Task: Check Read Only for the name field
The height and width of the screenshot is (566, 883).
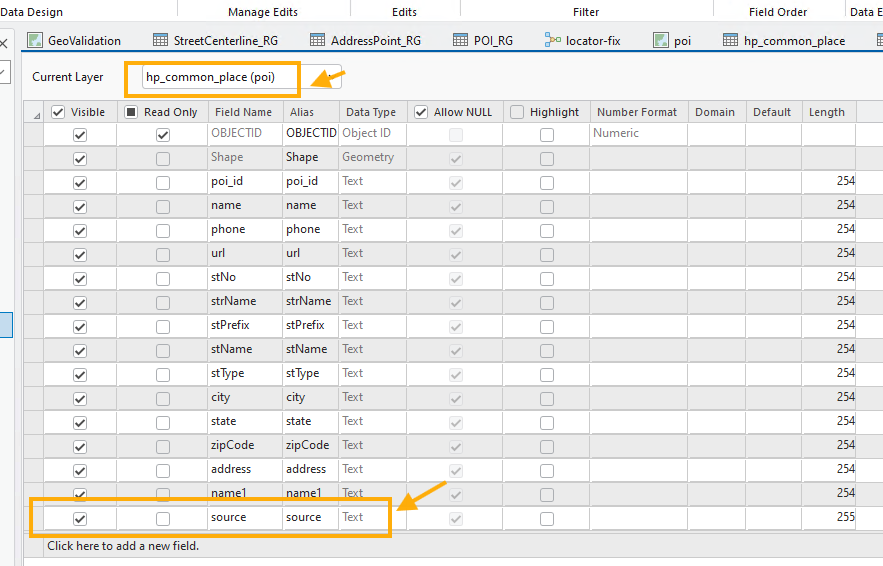Action: coord(163,206)
